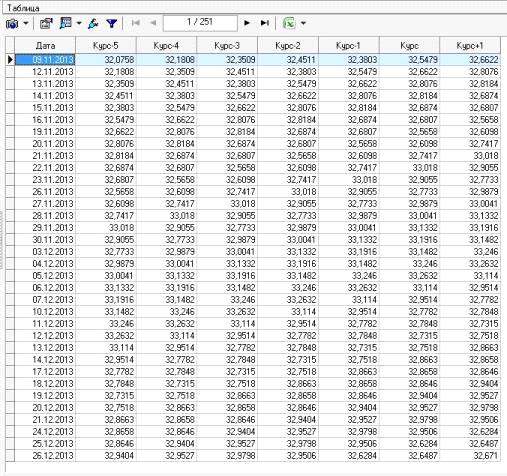
Task: Select the date cell 07.12.2013
Action: coord(45,300)
